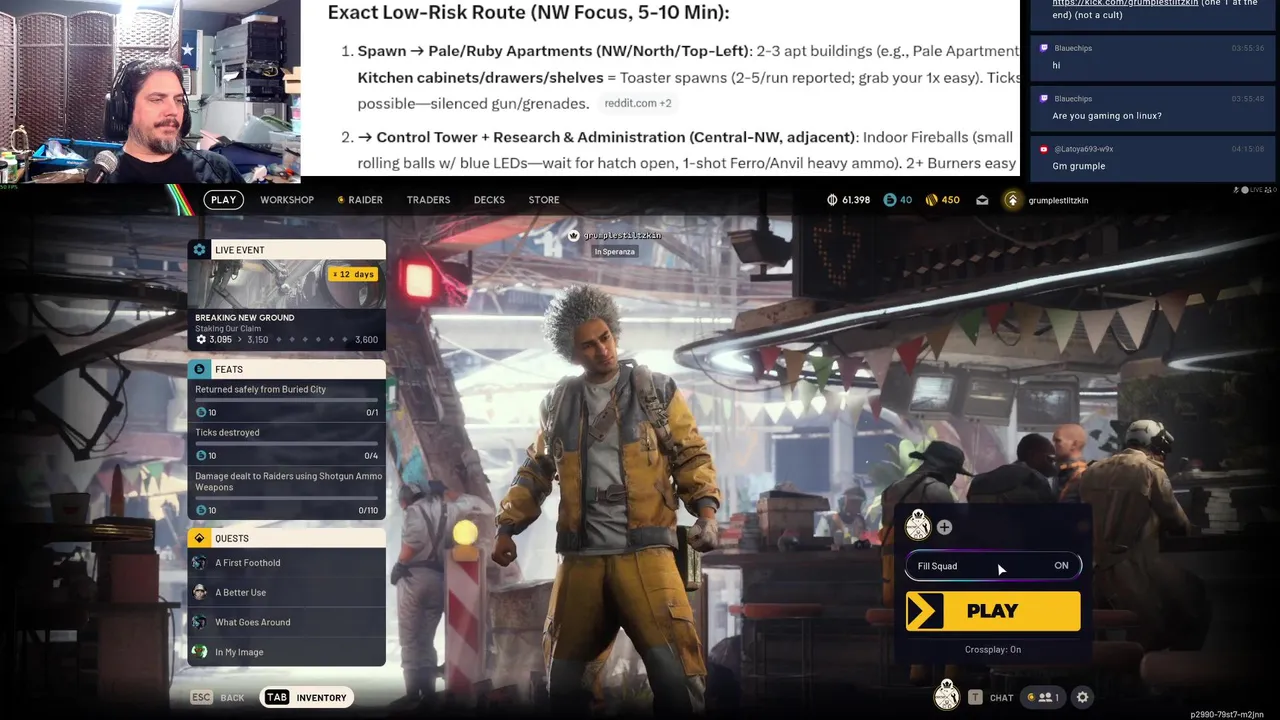The image size is (1280, 720).
Task: Click the A First Foothold quest giver portrait
Action: pyautogui.click(x=200, y=563)
